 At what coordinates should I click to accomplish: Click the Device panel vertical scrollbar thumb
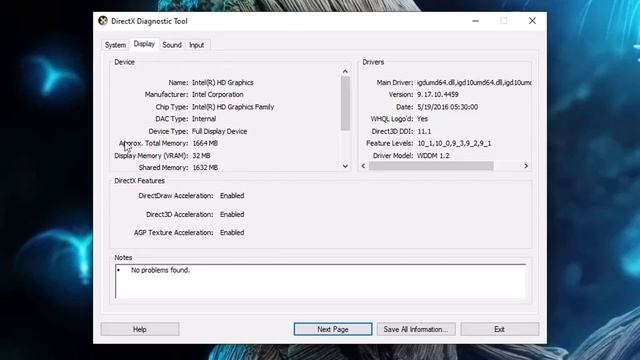pyautogui.click(x=345, y=103)
